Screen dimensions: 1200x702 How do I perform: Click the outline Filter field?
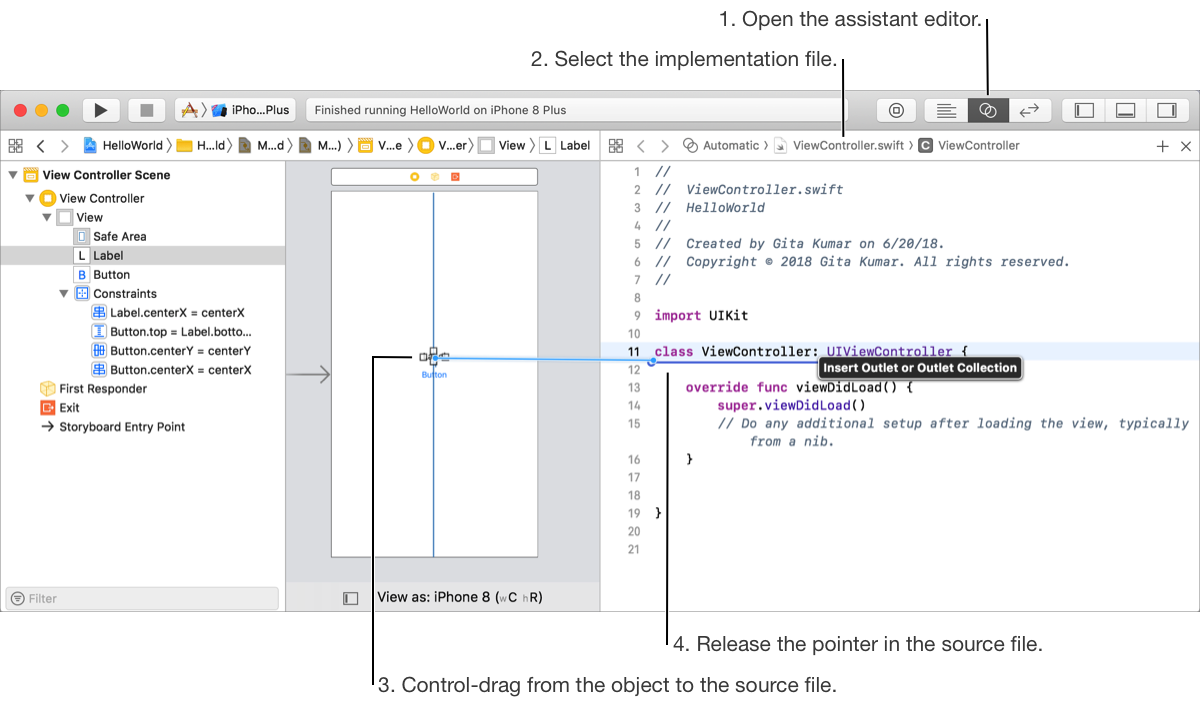coord(142,598)
